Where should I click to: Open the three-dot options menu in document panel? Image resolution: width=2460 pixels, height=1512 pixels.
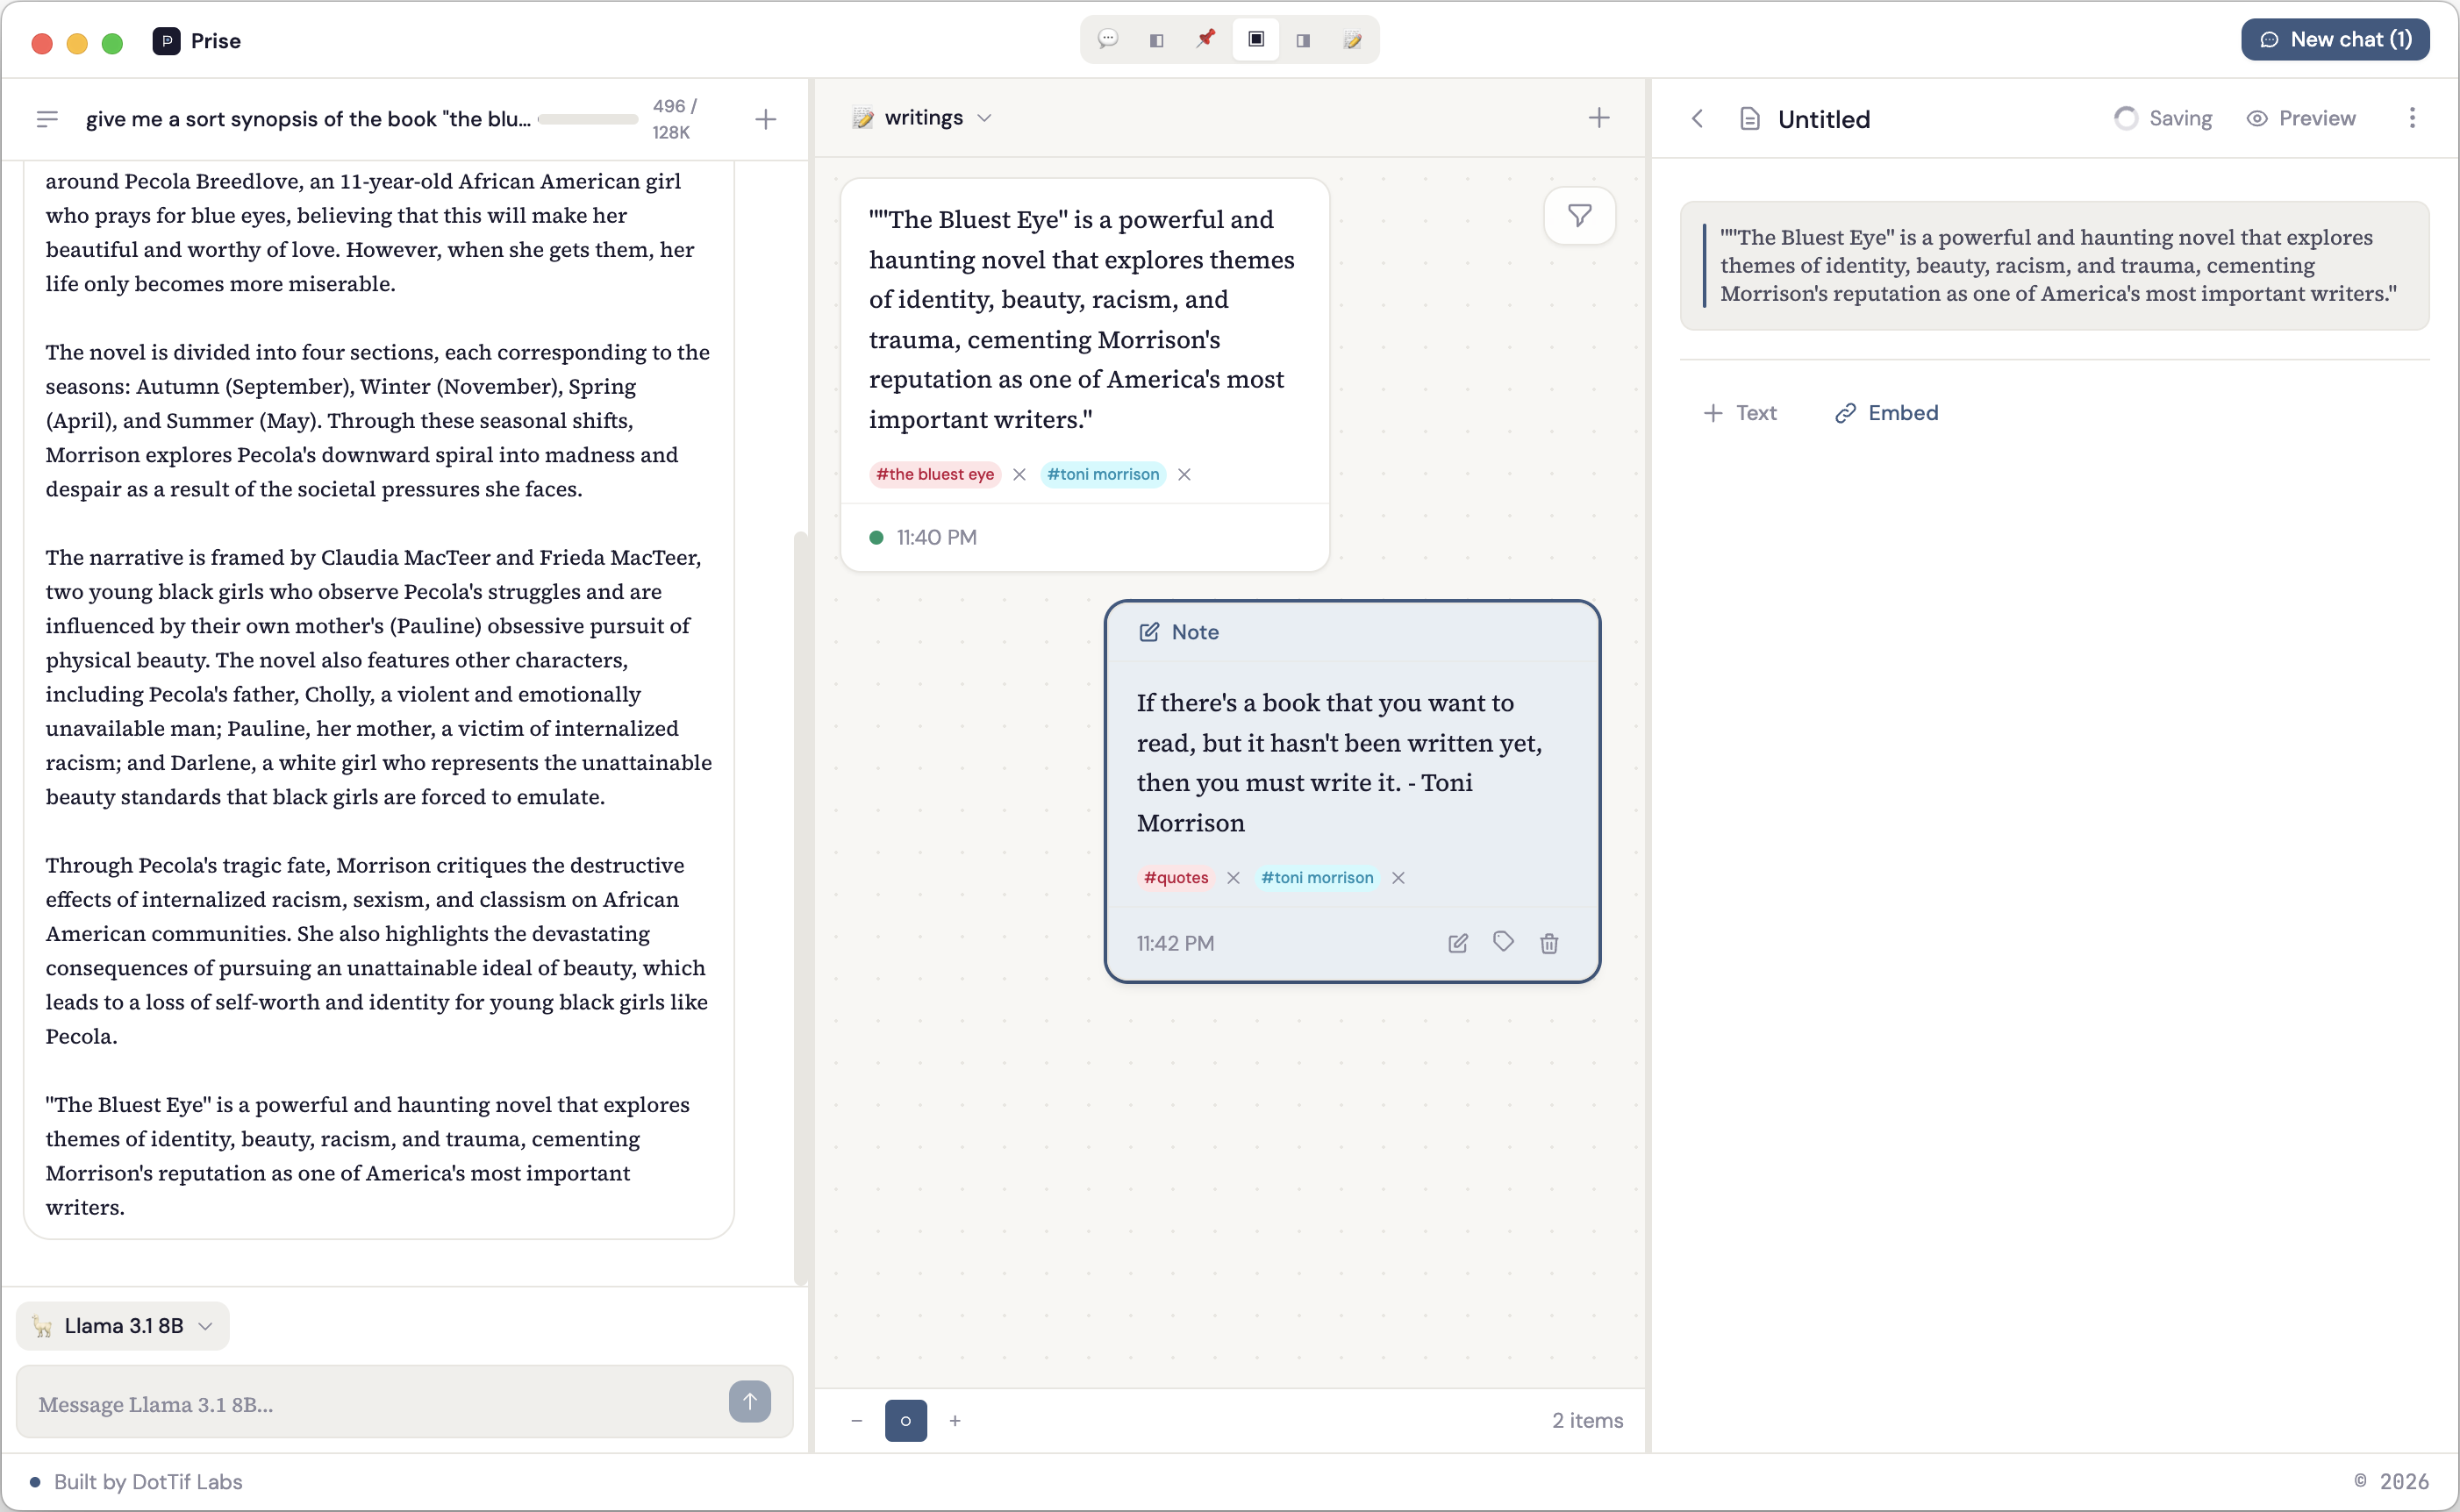click(2412, 118)
